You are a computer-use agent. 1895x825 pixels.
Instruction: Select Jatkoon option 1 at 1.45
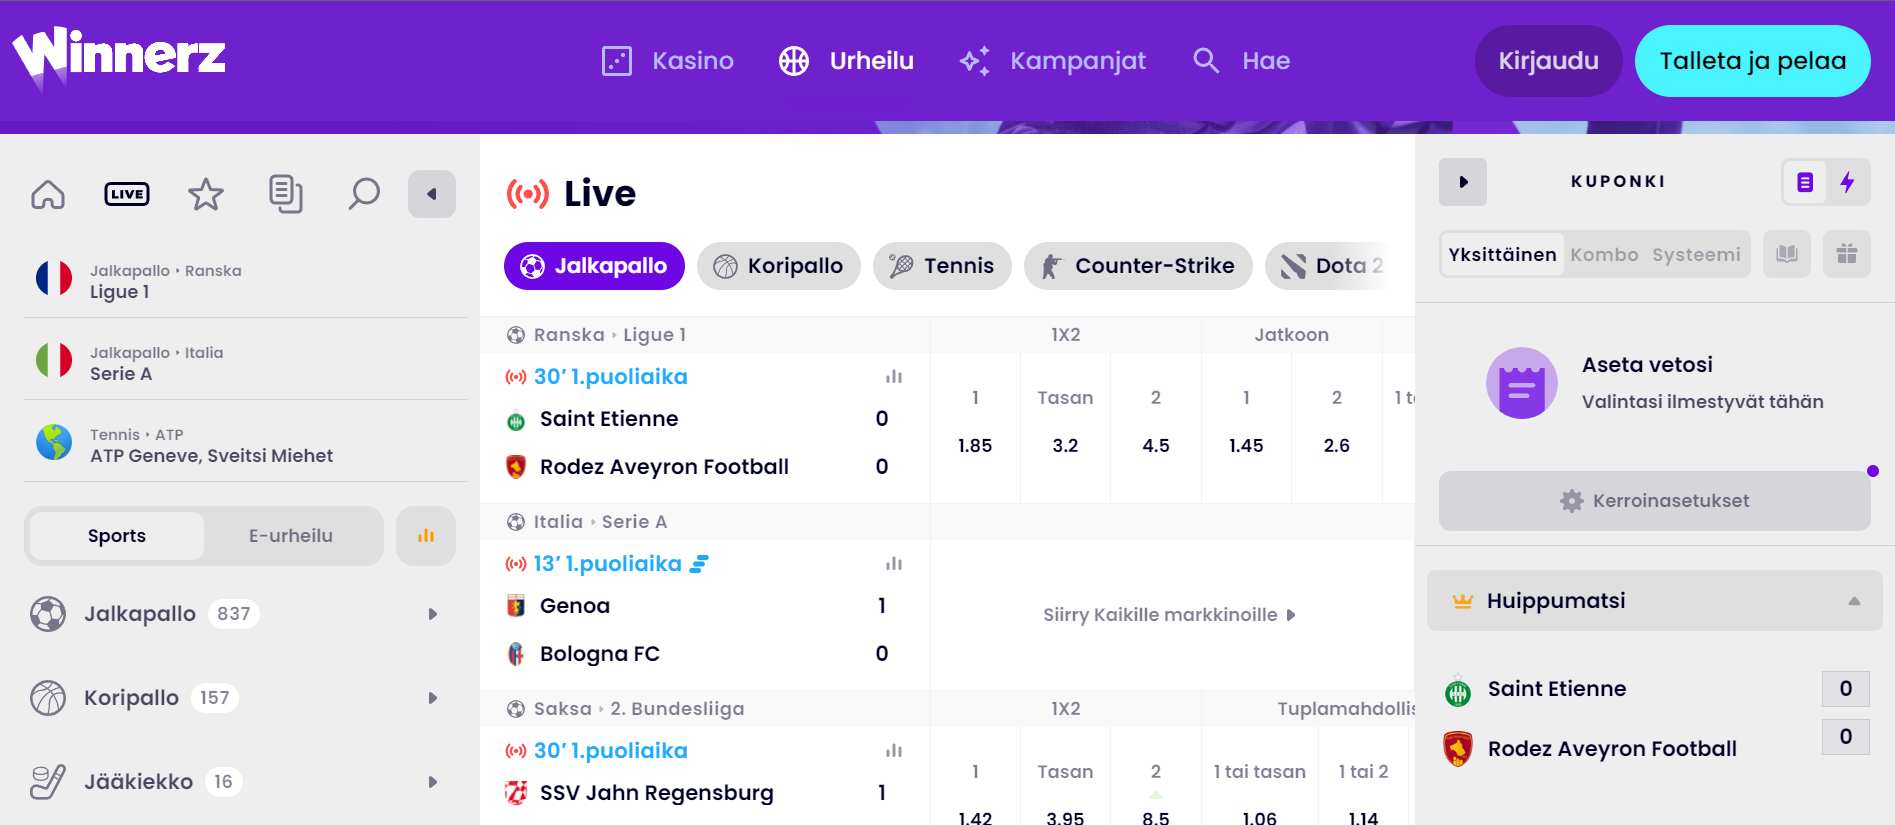(1246, 427)
